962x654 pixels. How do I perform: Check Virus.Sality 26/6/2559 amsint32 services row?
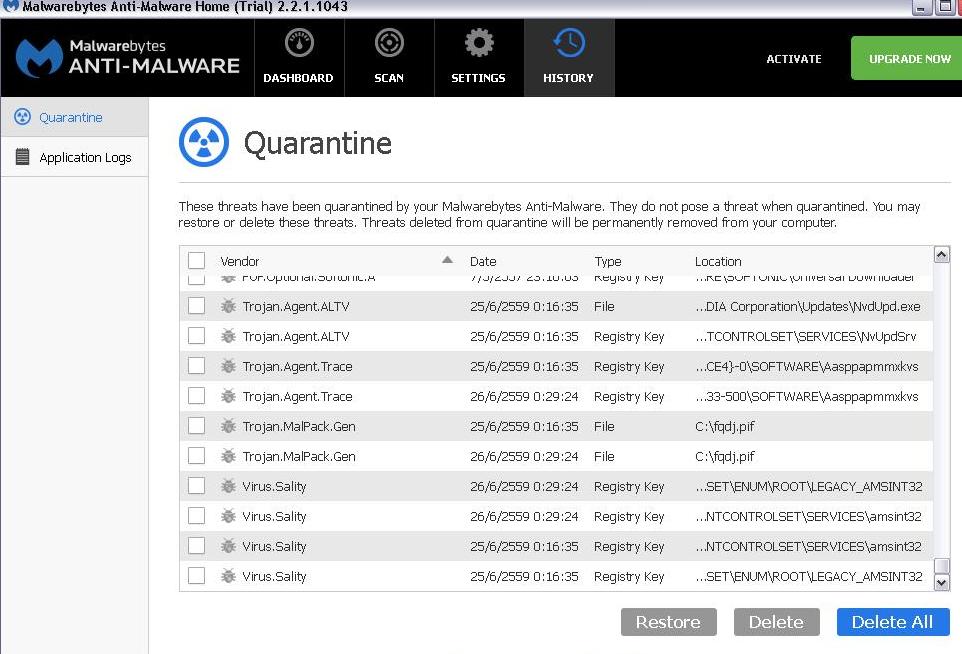coord(196,516)
